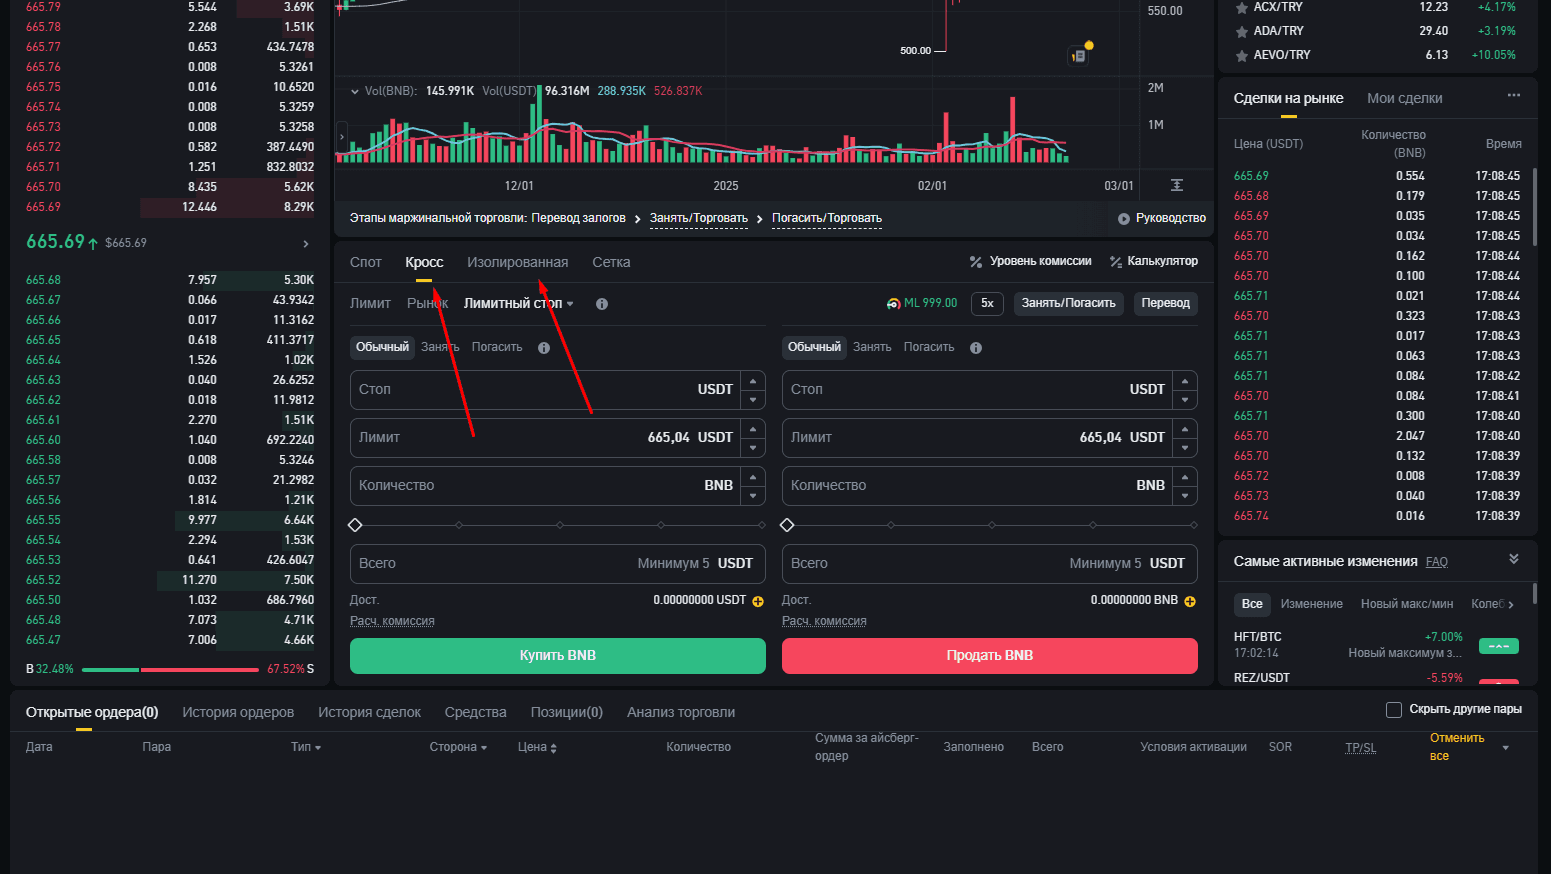The width and height of the screenshot is (1551, 874).
Task: Select the Лимит order type
Action: [370, 303]
